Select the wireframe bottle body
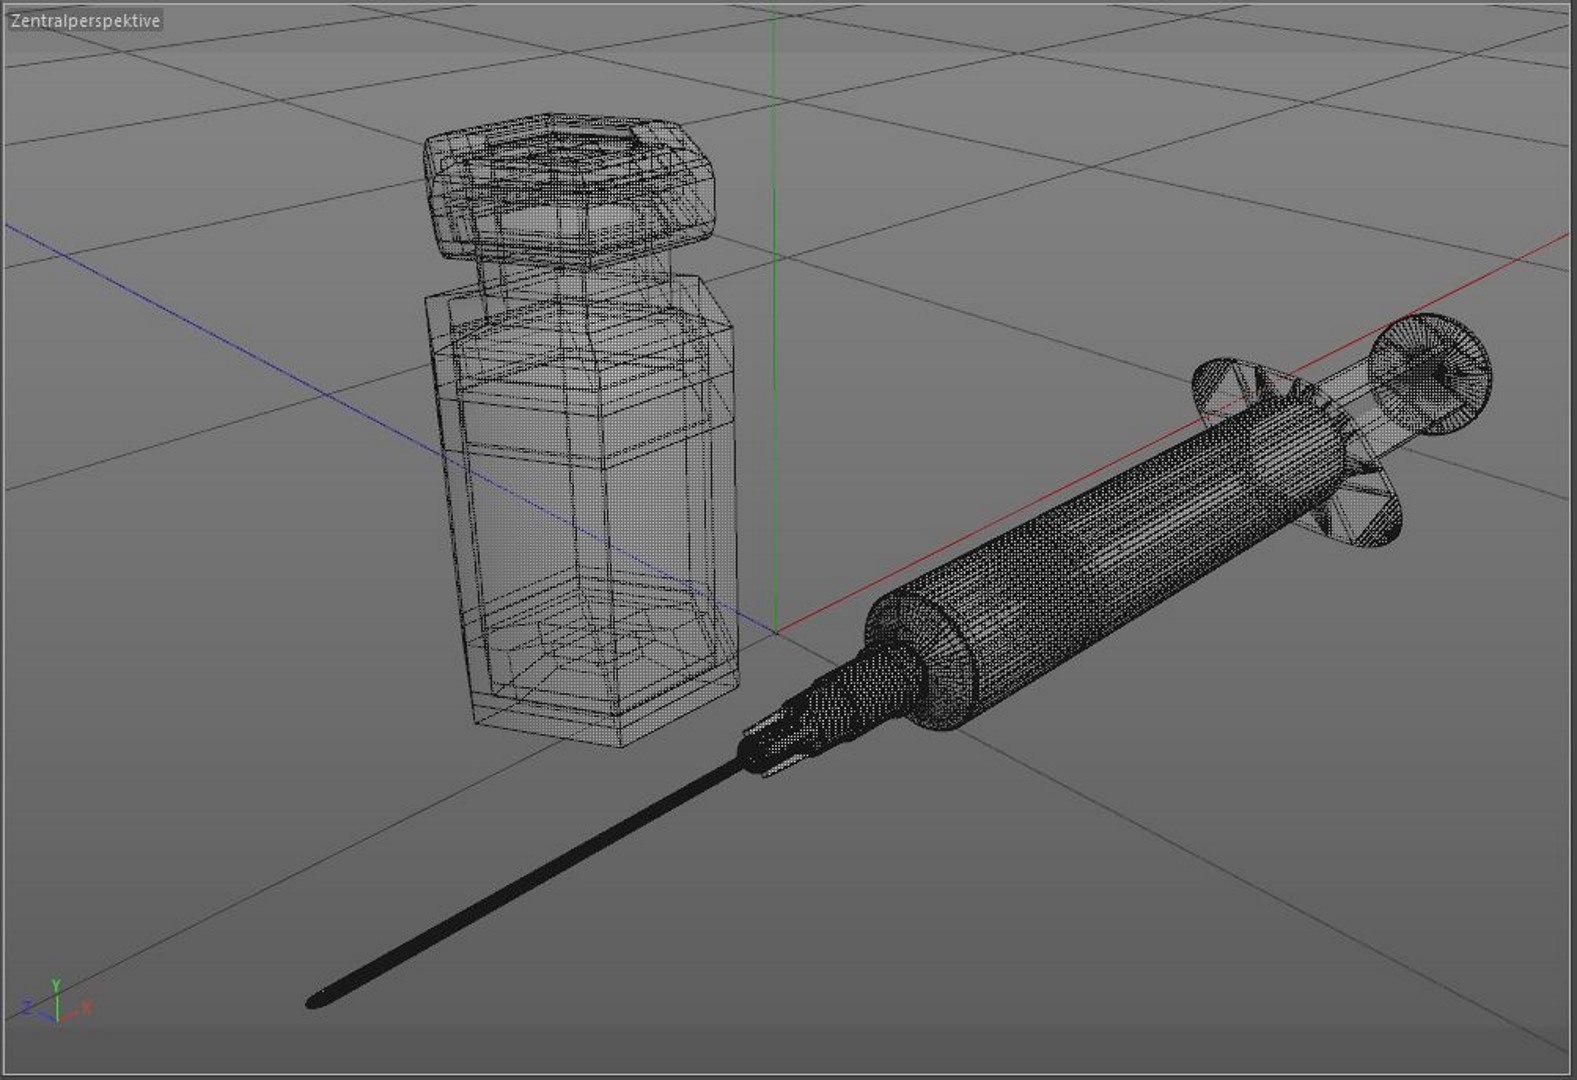Image resolution: width=1577 pixels, height=1080 pixels. pos(583,512)
